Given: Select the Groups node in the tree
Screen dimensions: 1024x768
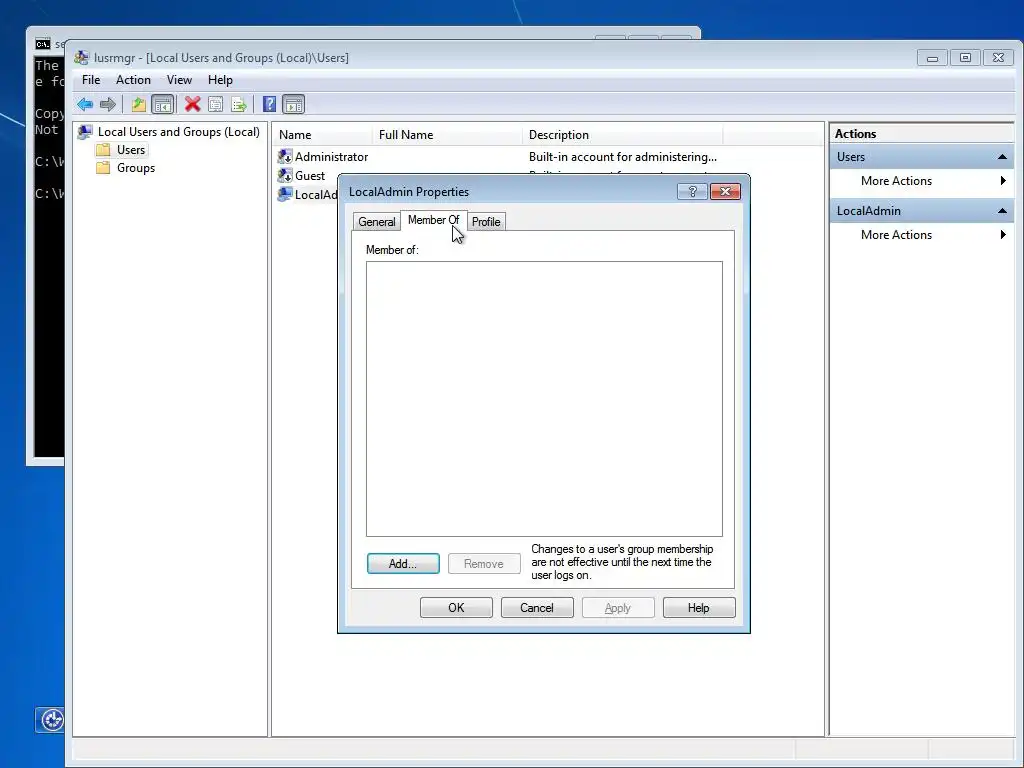Looking at the screenshot, I should tap(136, 168).
